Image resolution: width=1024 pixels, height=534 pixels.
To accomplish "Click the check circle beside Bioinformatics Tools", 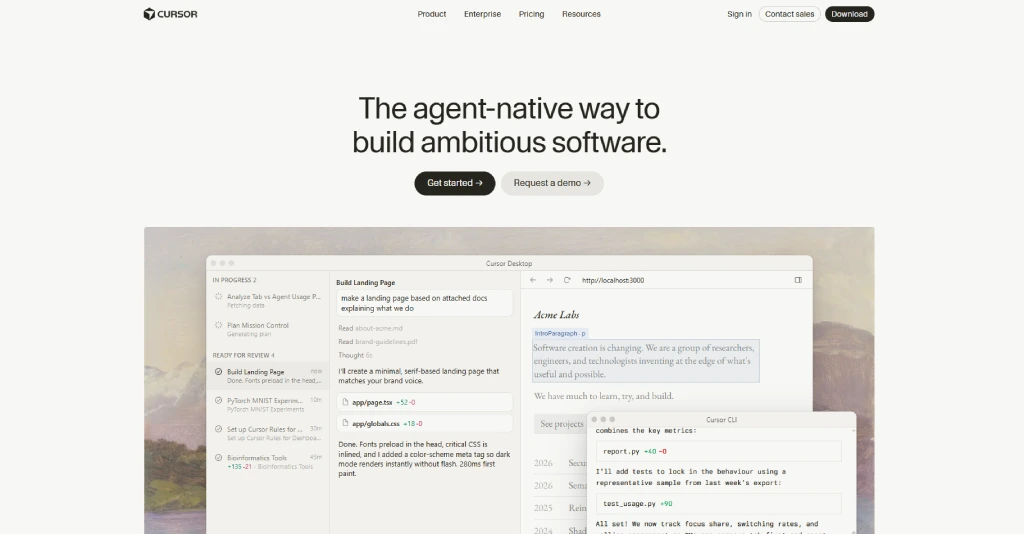I will point(218,458).
